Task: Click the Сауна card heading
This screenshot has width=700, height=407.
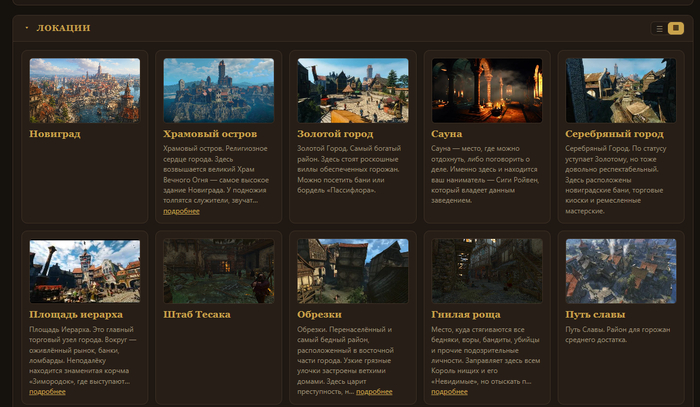Action: point(446,134)
